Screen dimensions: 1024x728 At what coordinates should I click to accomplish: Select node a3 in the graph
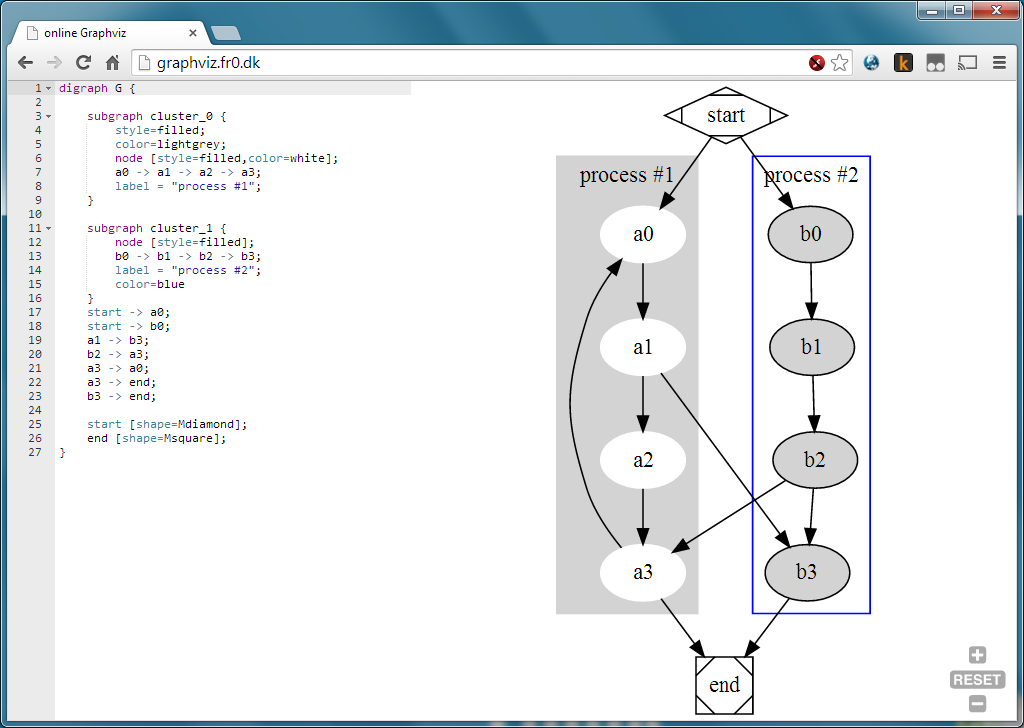tap(643, 573)
